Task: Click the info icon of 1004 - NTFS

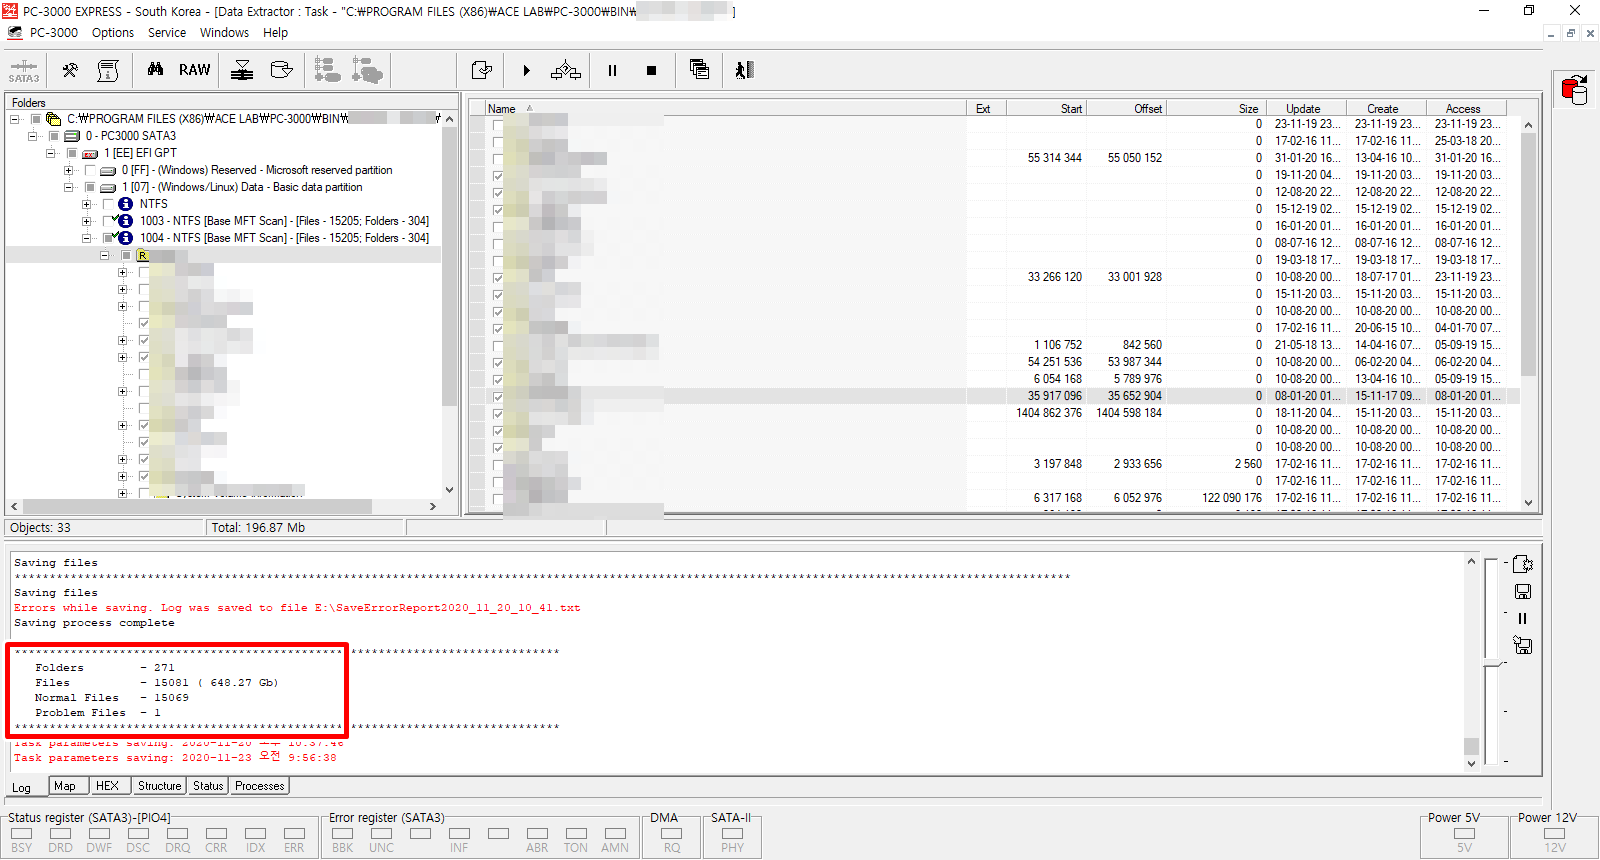Action: [x=125, y=238]
